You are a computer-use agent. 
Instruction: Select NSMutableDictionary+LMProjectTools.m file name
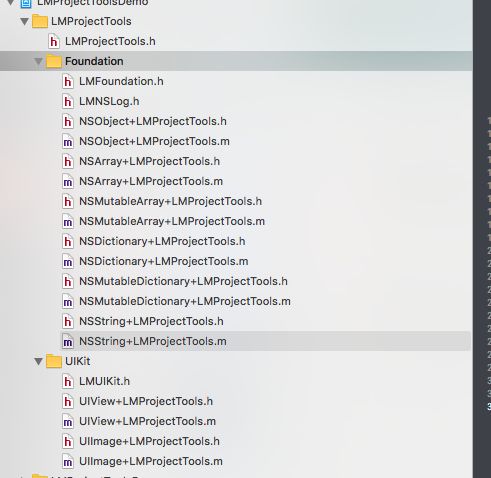click(185, 301)
